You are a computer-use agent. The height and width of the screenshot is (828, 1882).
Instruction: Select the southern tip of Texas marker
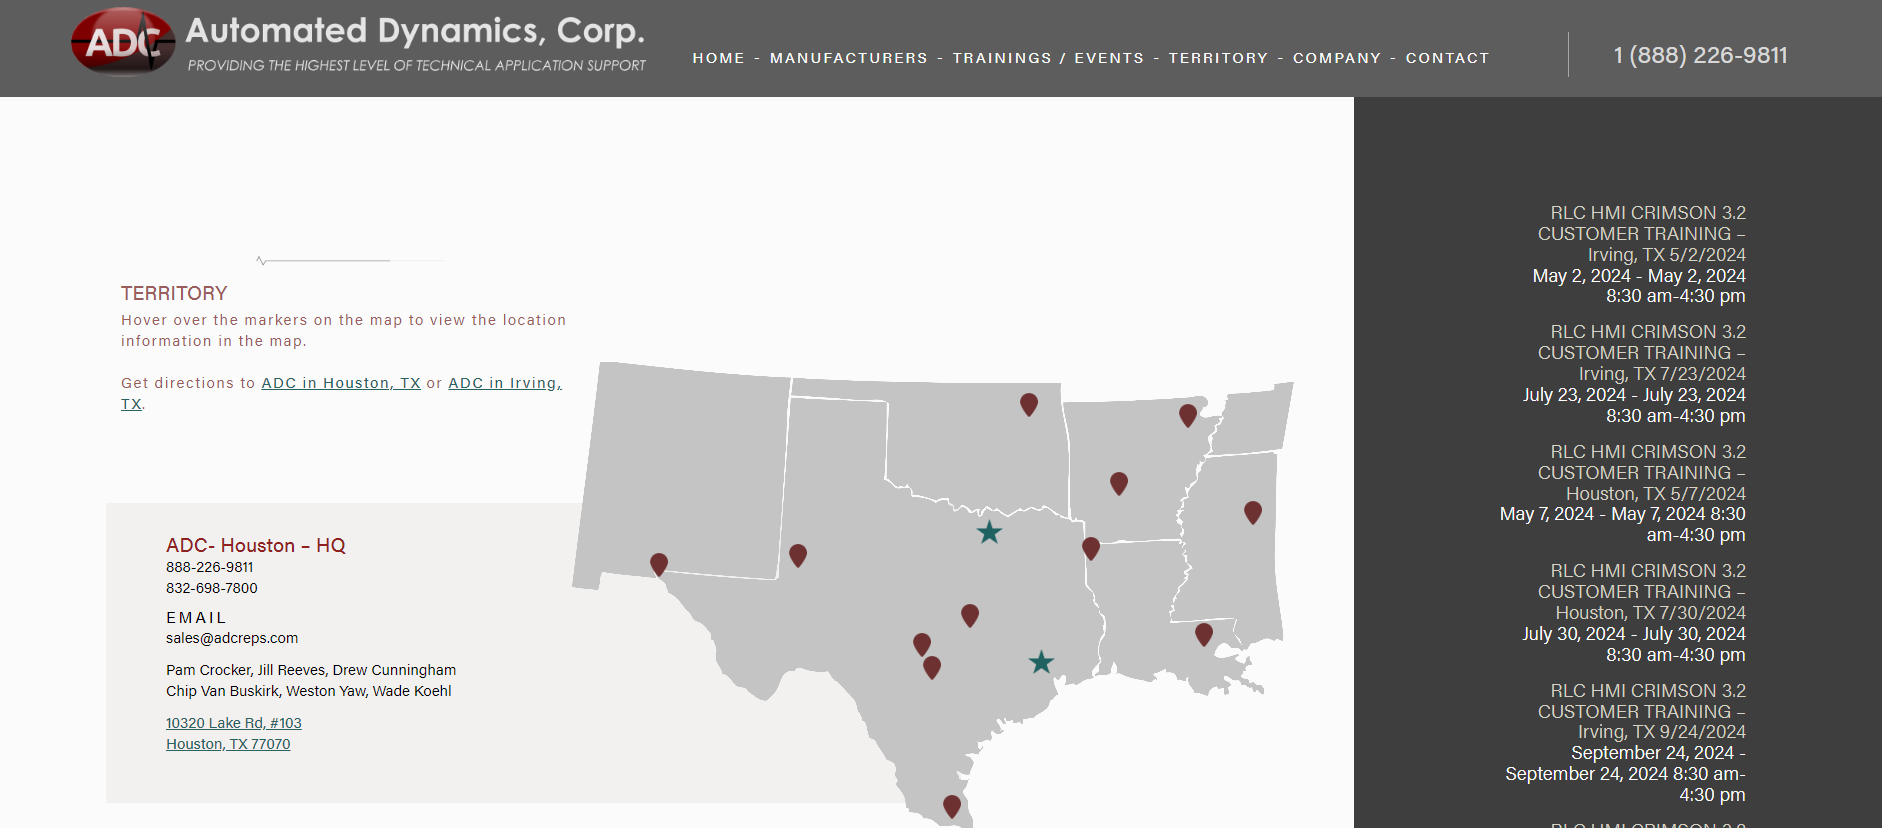point(952,806)
